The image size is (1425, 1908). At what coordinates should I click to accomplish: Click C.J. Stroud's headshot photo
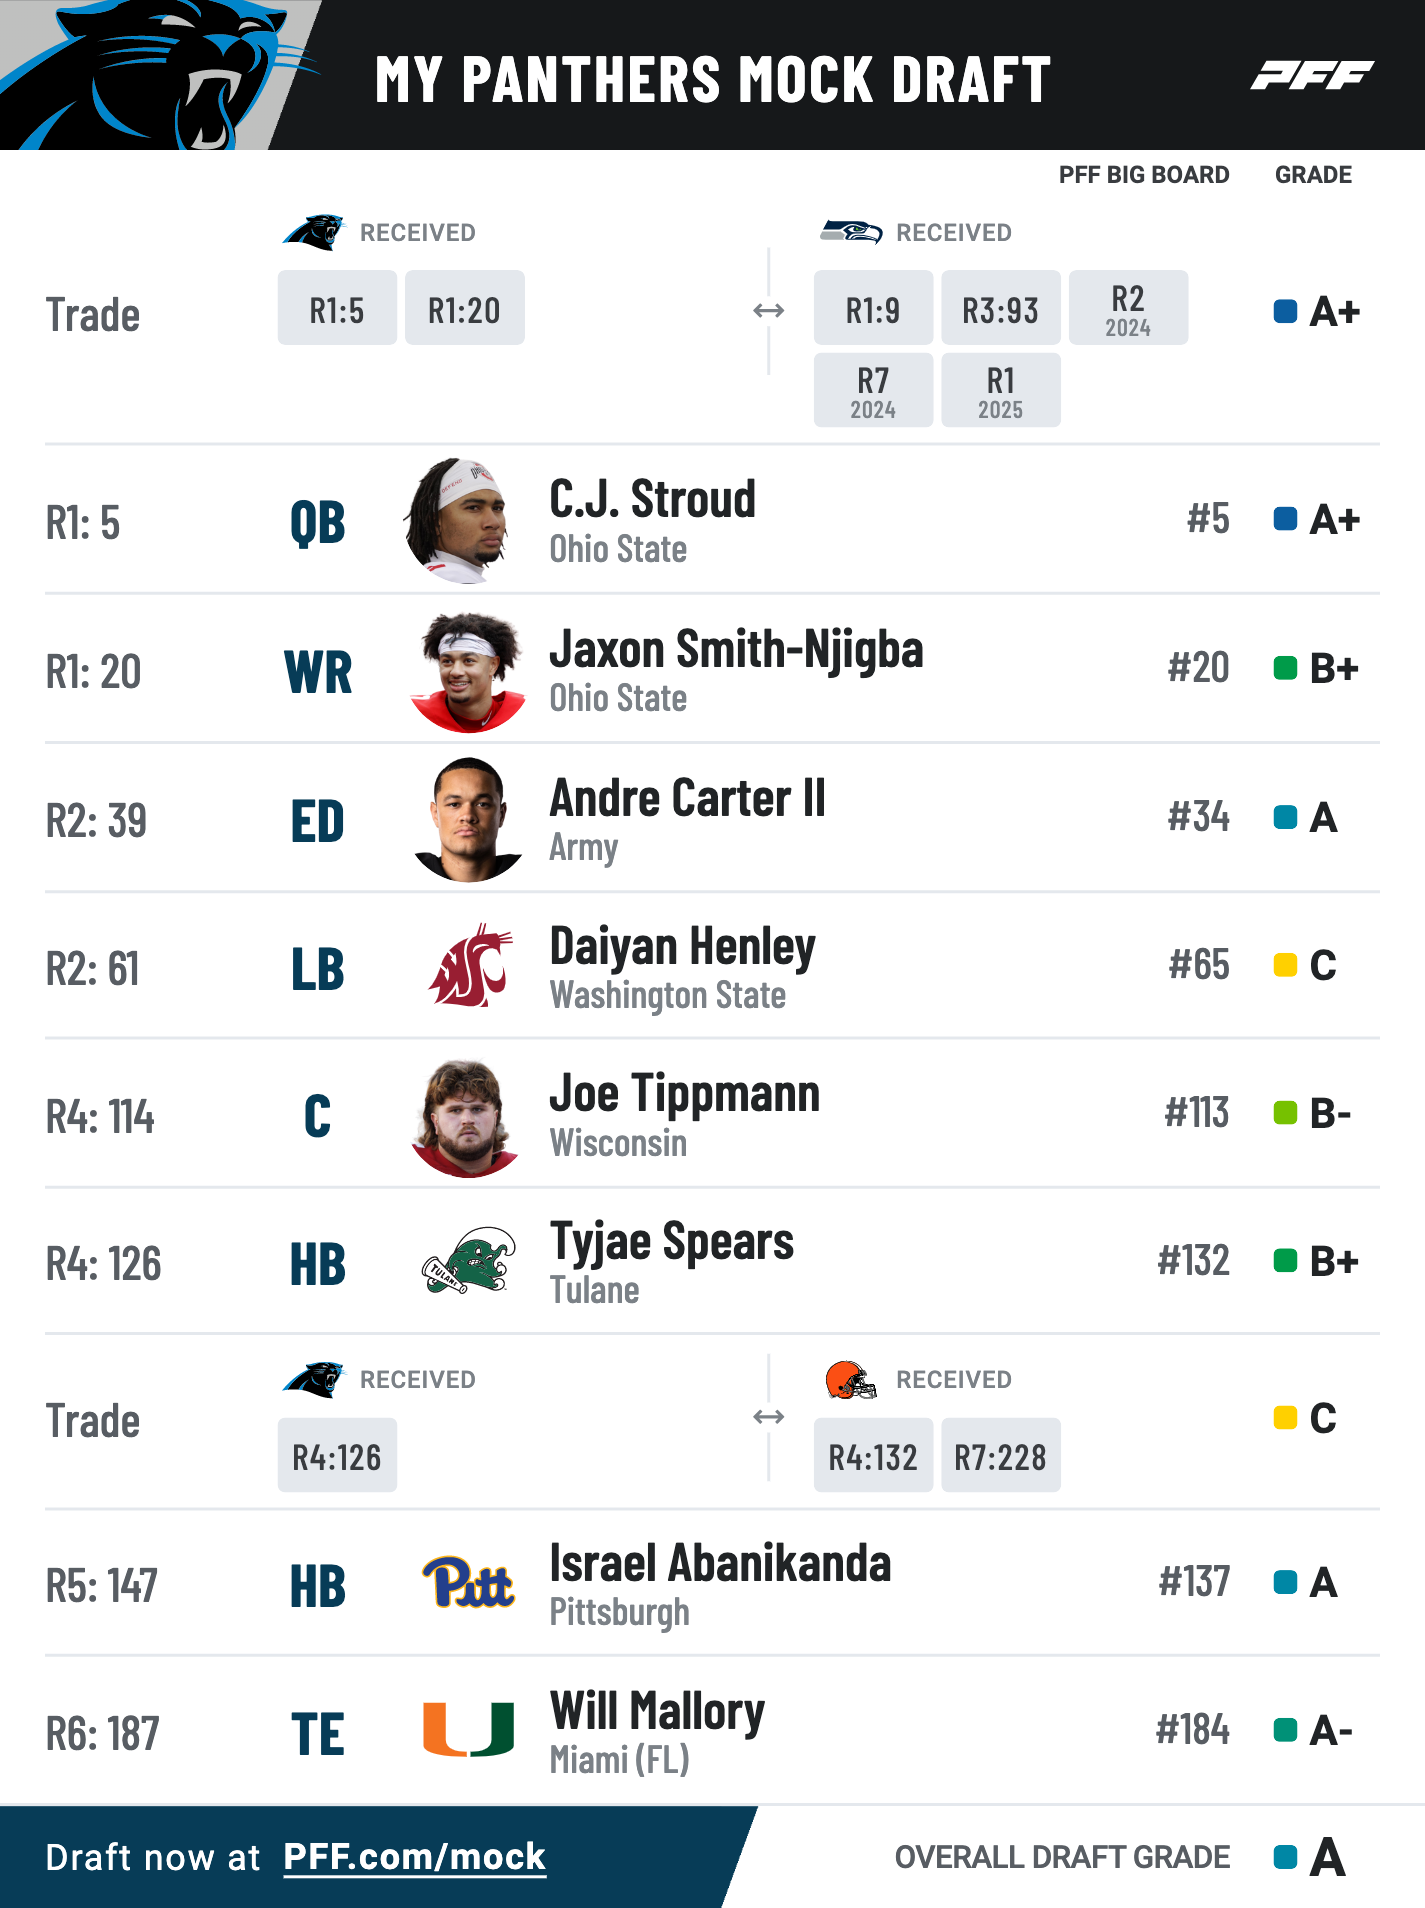[462, 520]
